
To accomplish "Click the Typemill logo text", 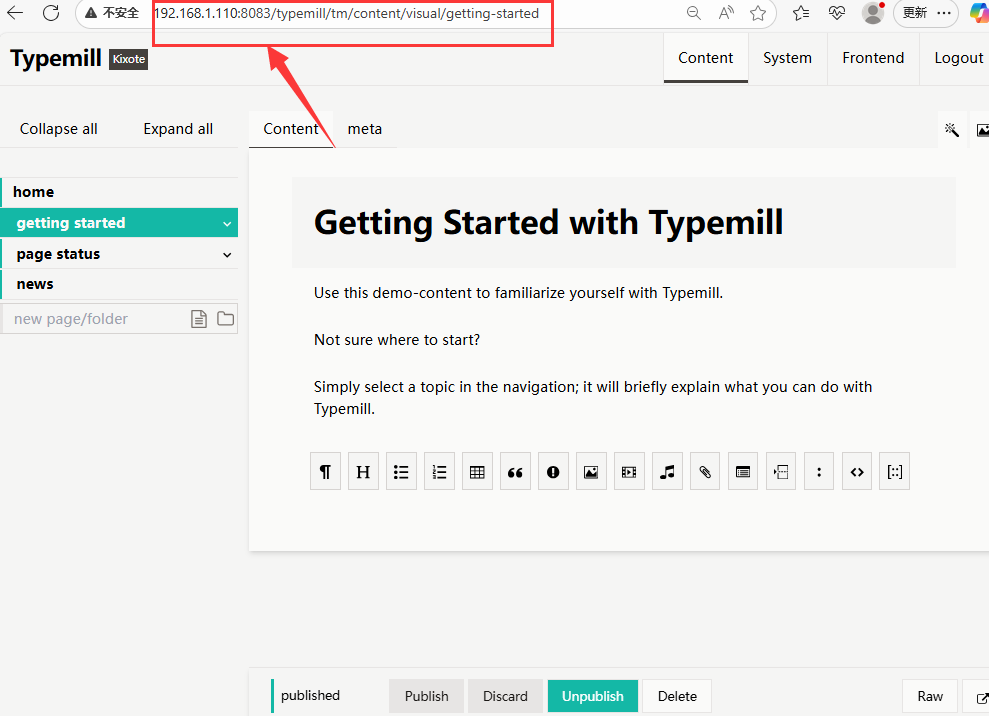I will (56, 58).
